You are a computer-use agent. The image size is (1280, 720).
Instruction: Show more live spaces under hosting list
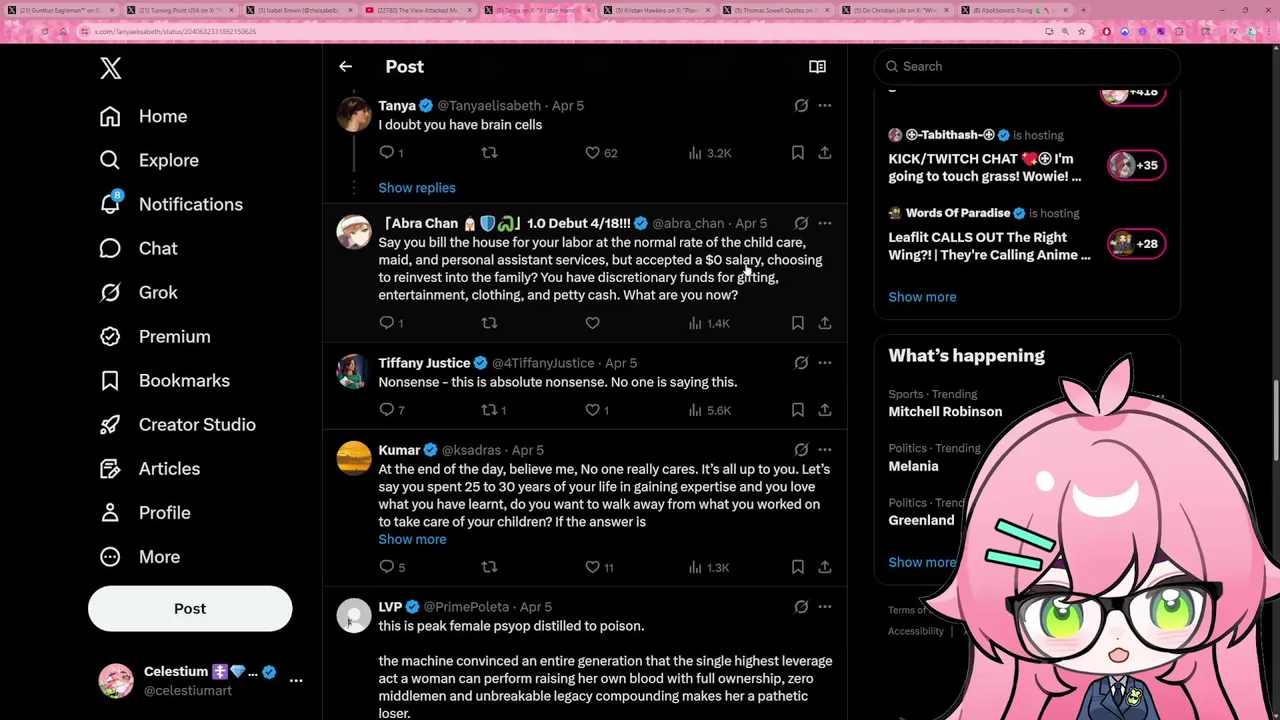pos(922,297)
